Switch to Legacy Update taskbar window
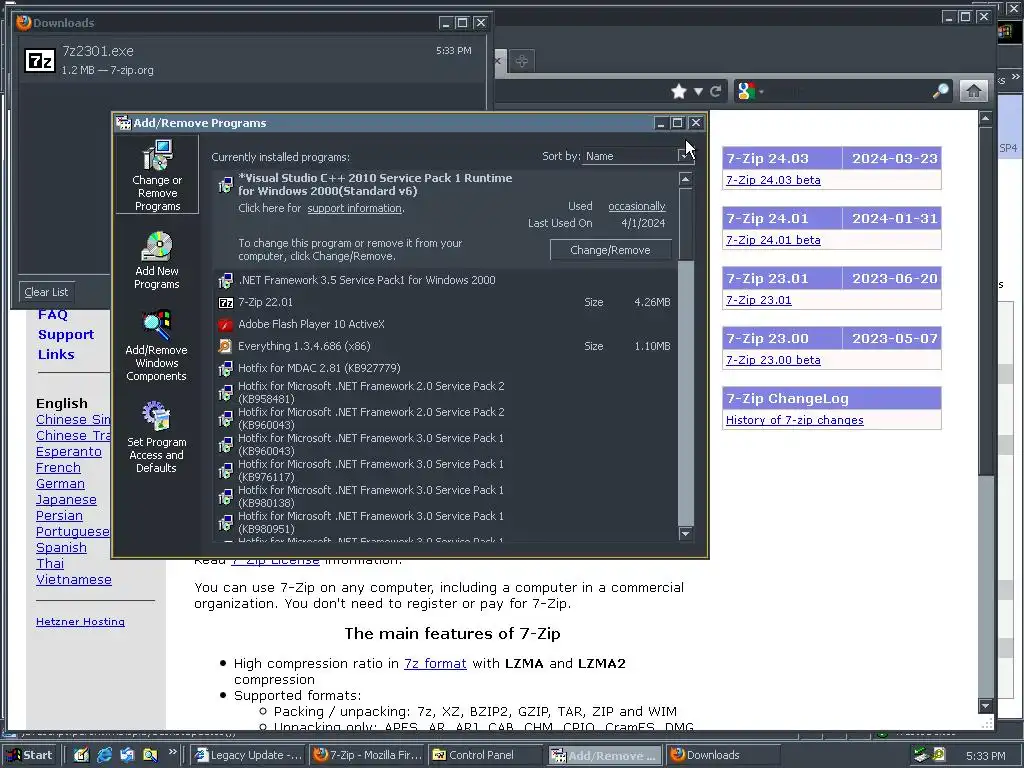Viewport: 1024px width, 768px height. [x=248, y=755]
